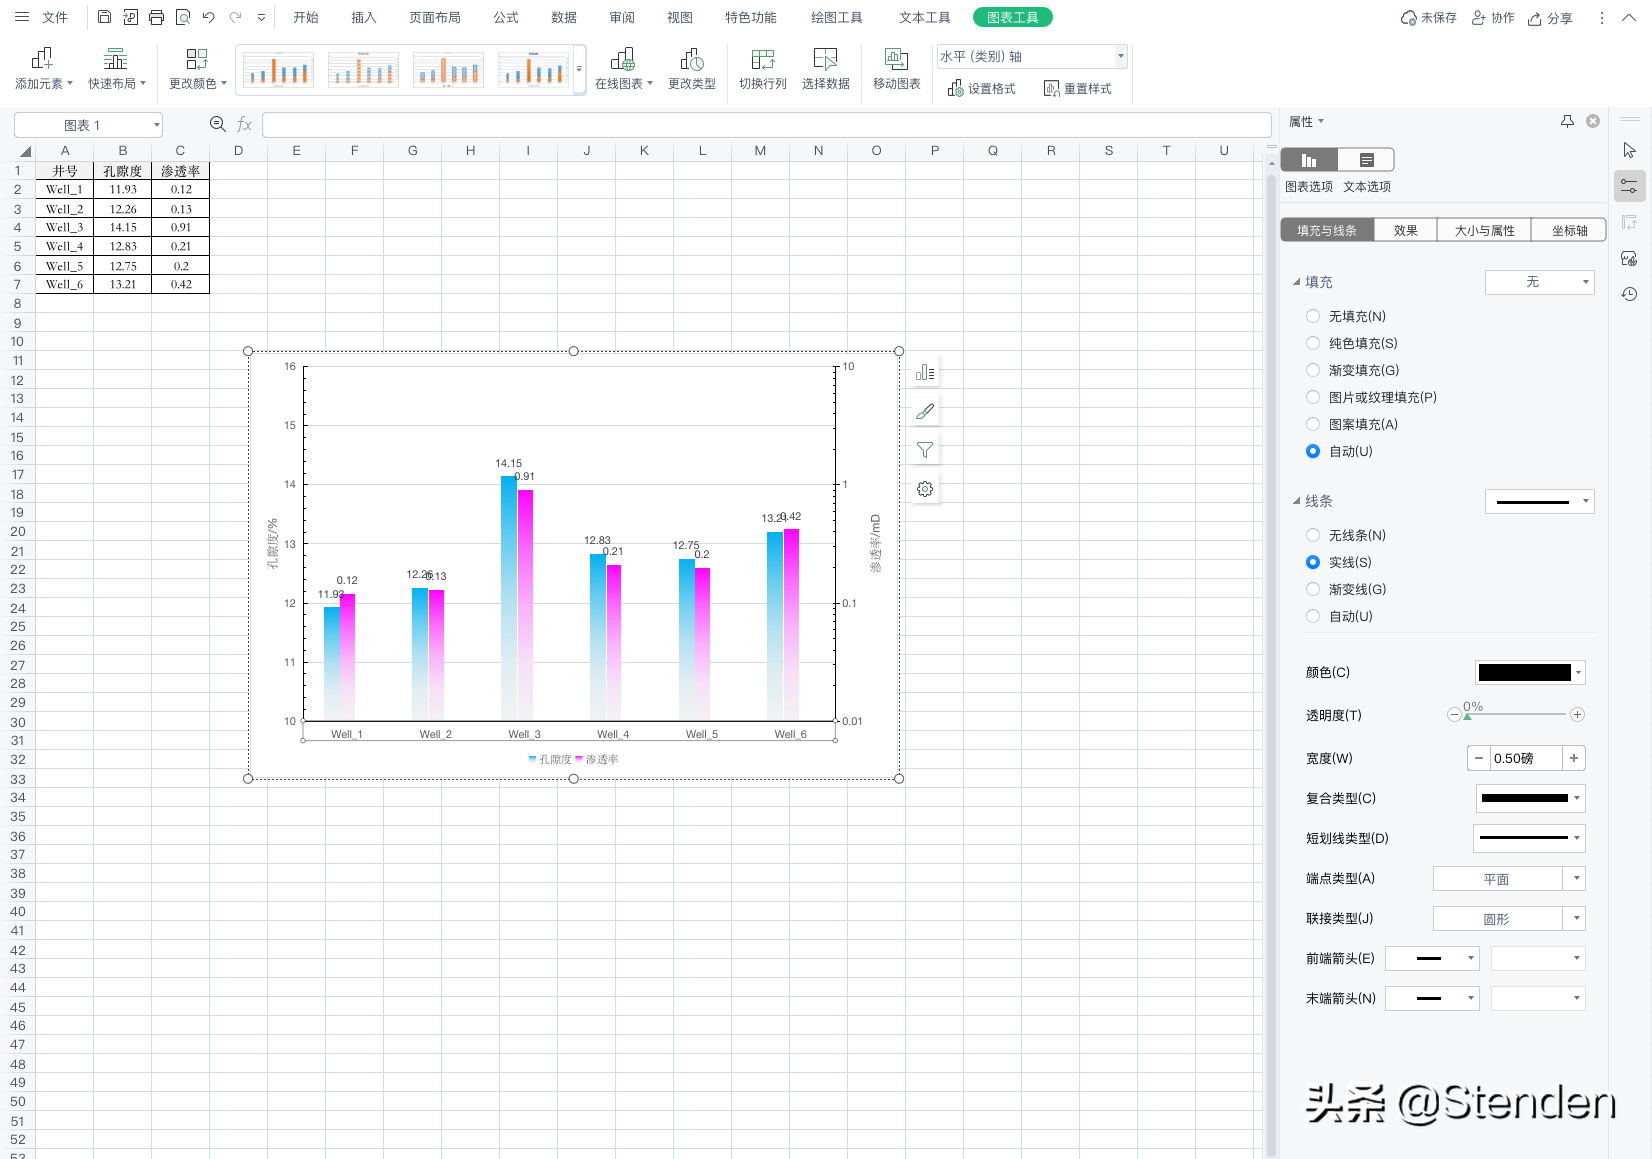This screenshot has width=1652, height=1159.
Task: Open the line Color (颜色) swatch
Action: click(1530, 673)
